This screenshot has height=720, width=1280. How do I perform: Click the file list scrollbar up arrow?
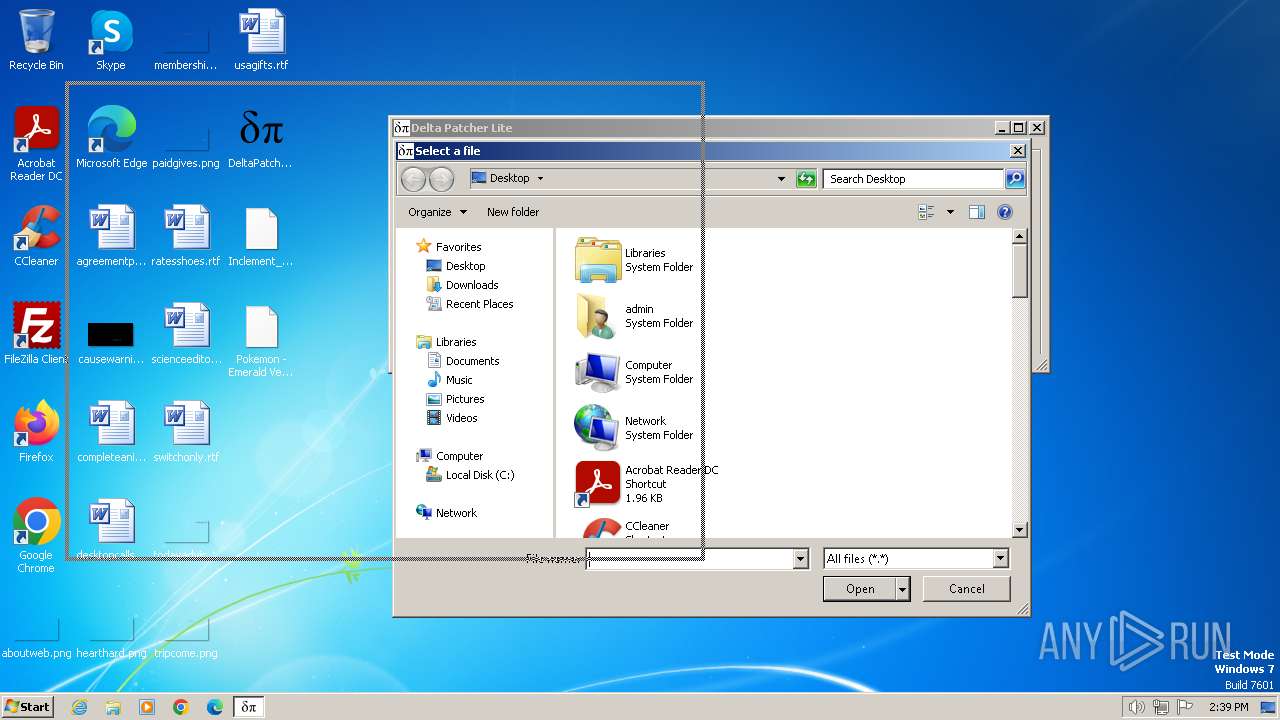[1020, 237]
